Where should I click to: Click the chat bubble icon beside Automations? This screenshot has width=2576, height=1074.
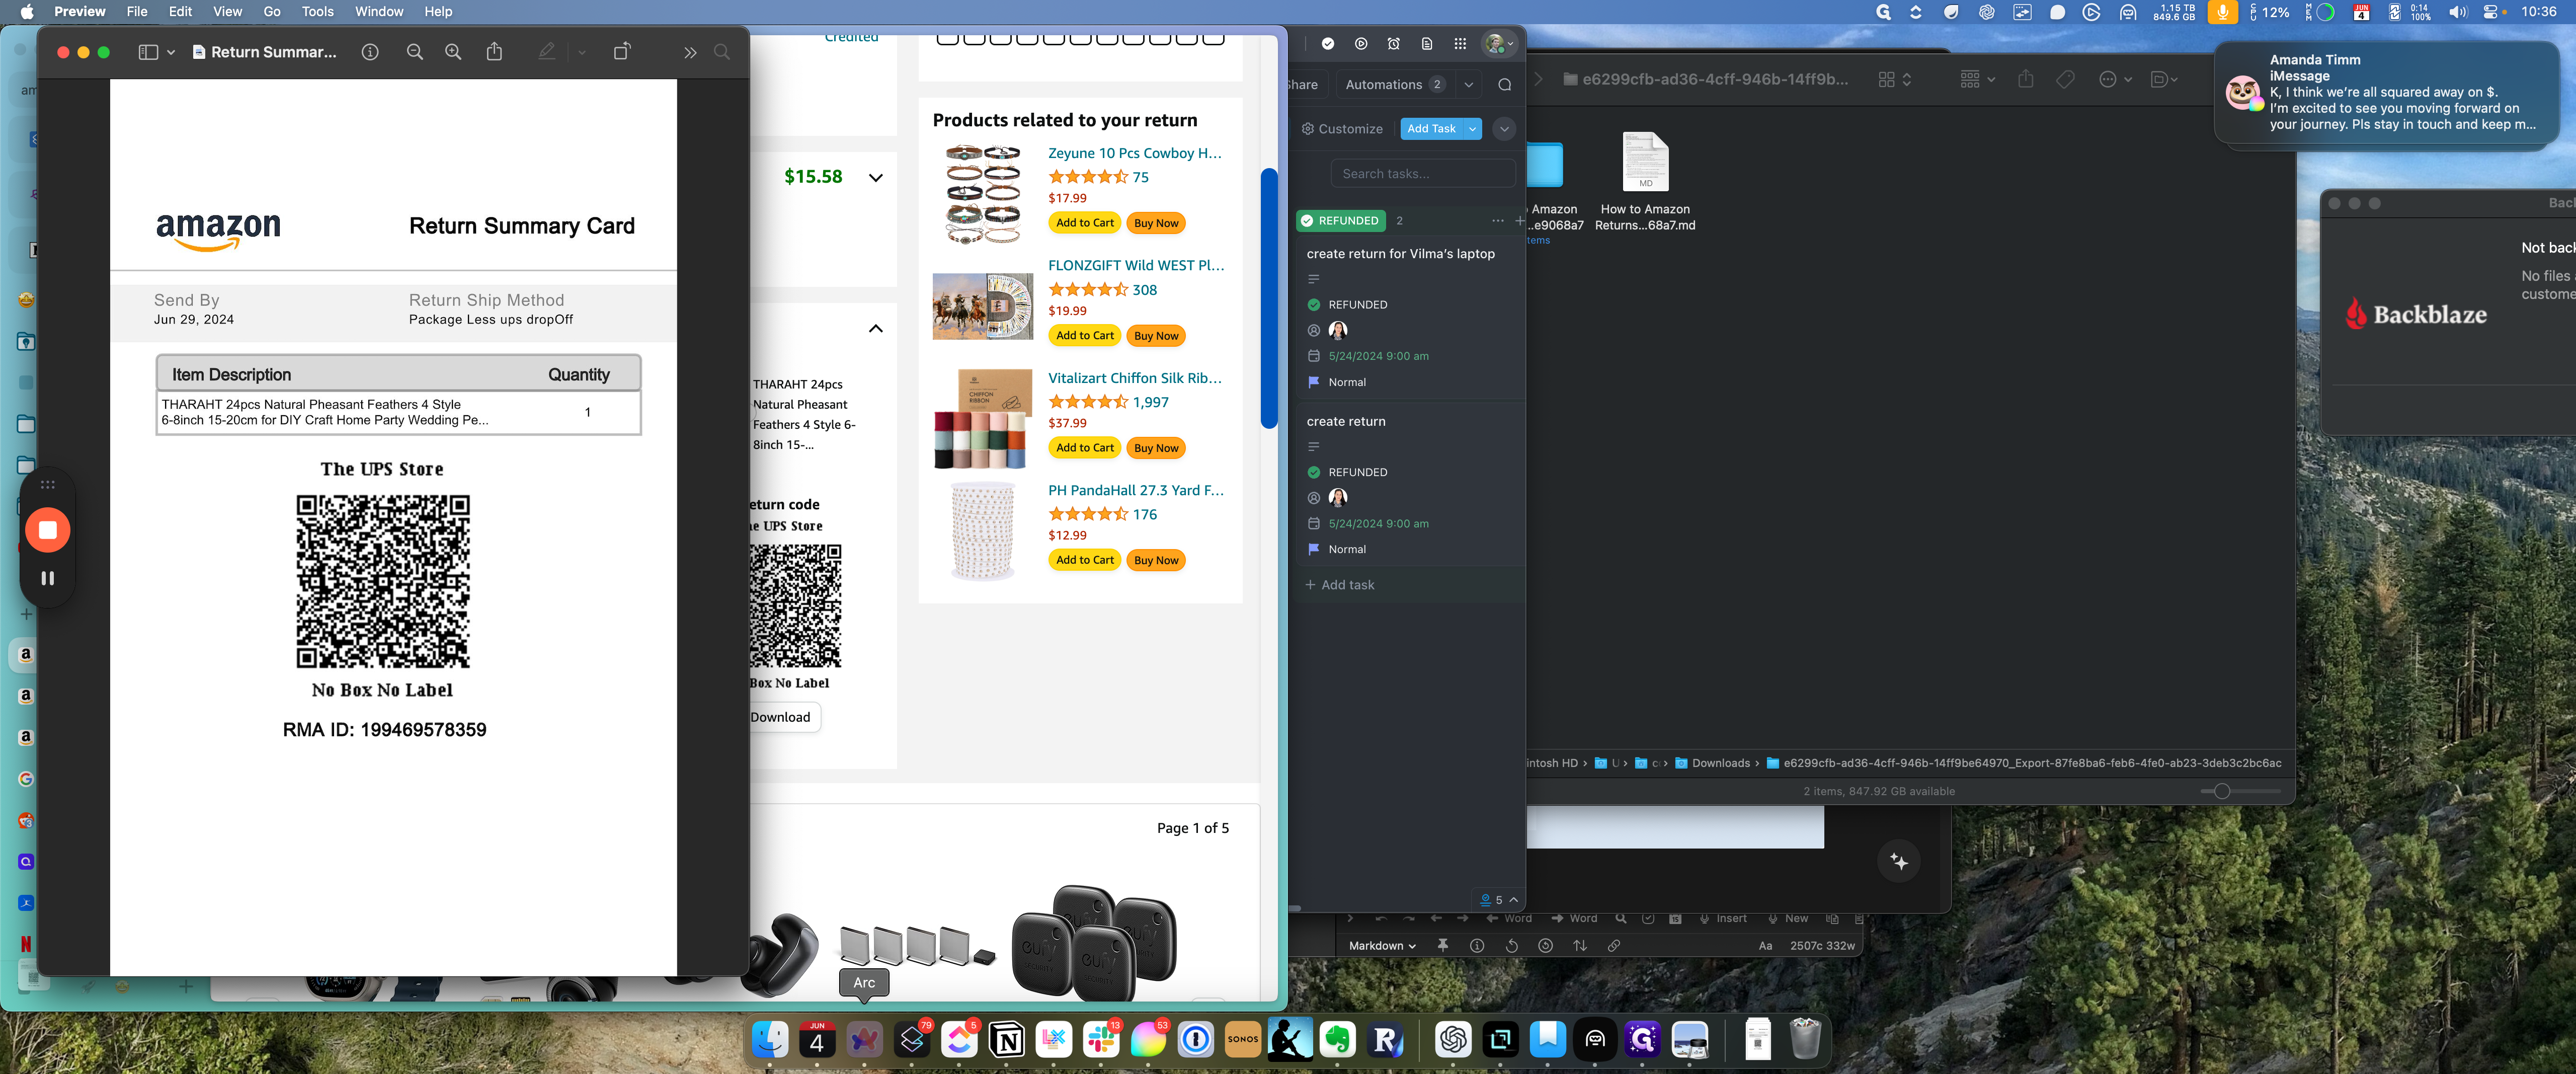click(1505, 84)
